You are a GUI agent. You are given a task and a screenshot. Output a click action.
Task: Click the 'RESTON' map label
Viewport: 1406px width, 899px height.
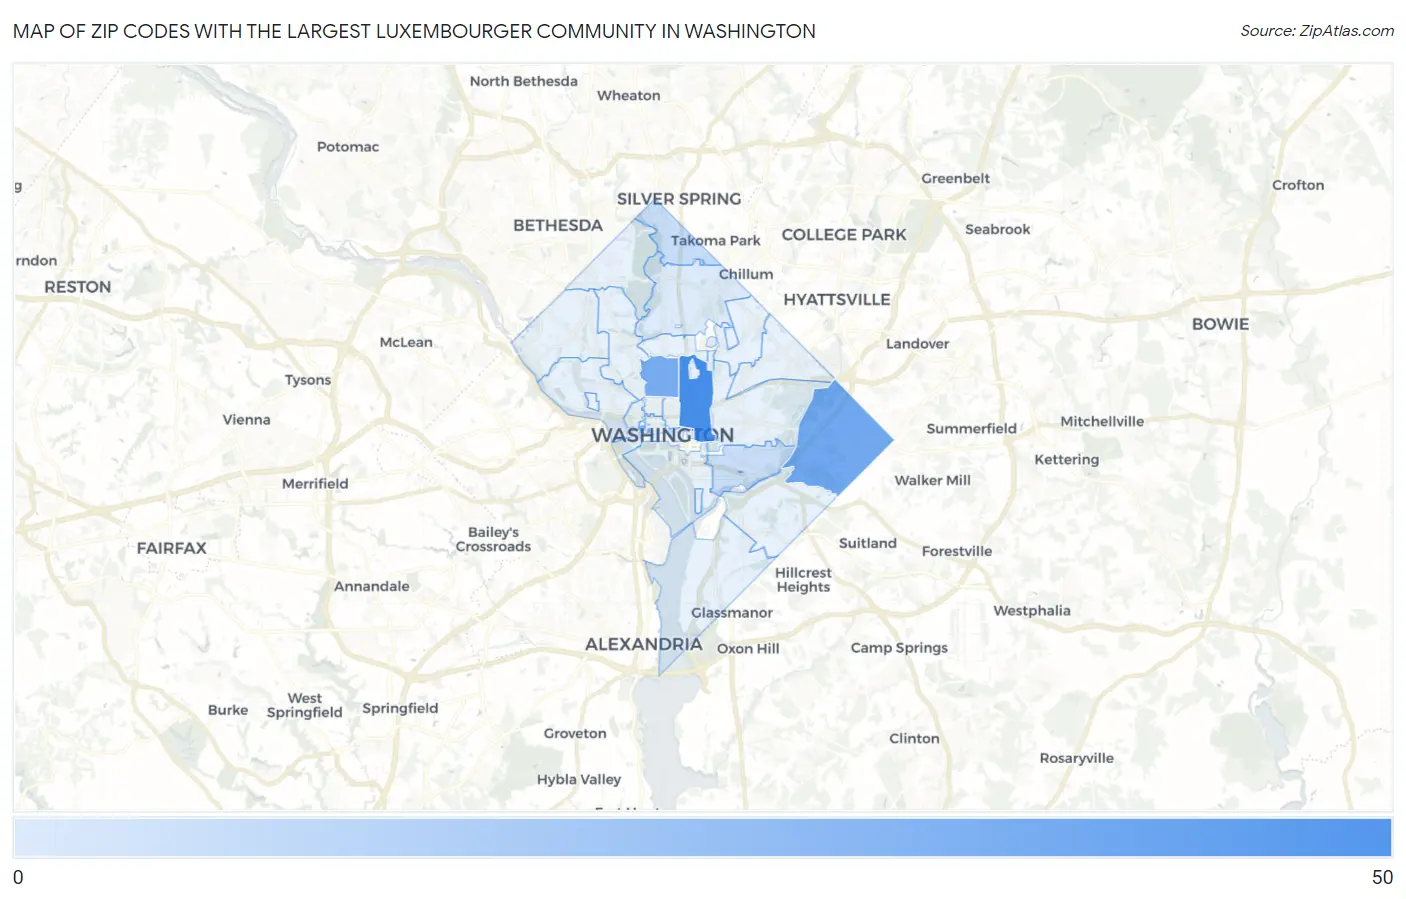[x=78, y=287]
